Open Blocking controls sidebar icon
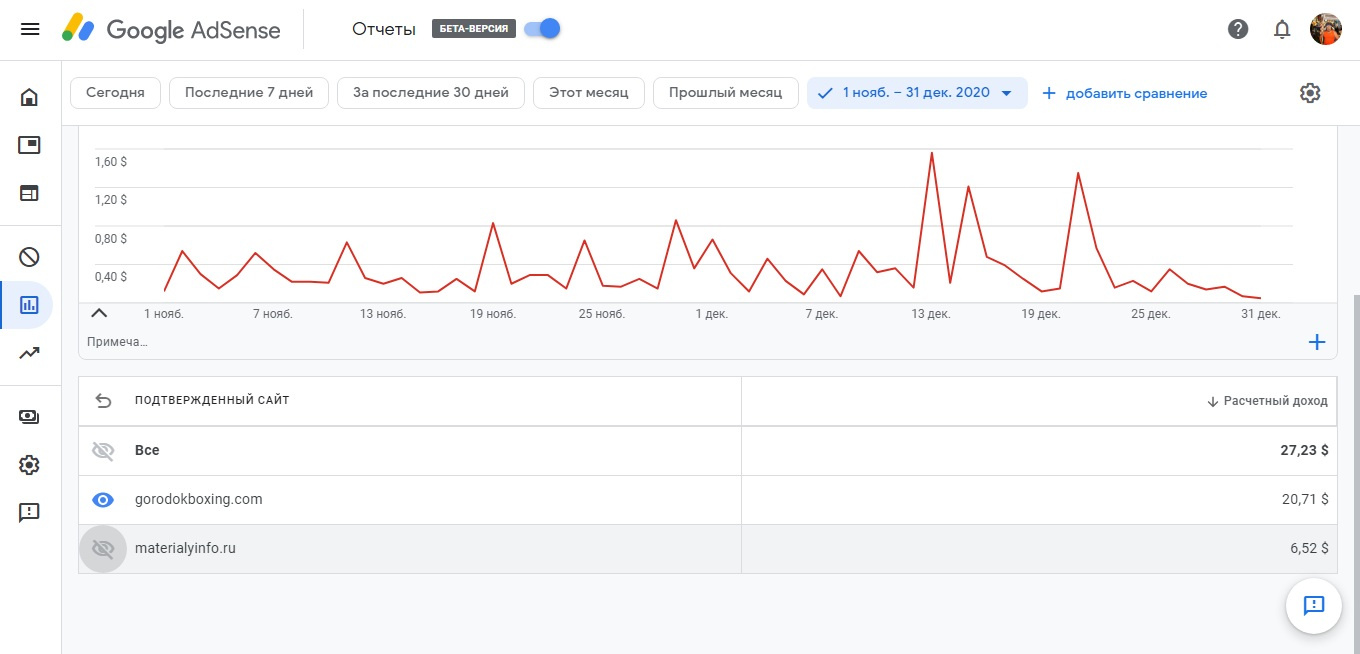The width and height of the screenshot is (1360, 654). [x=29, y=257]
